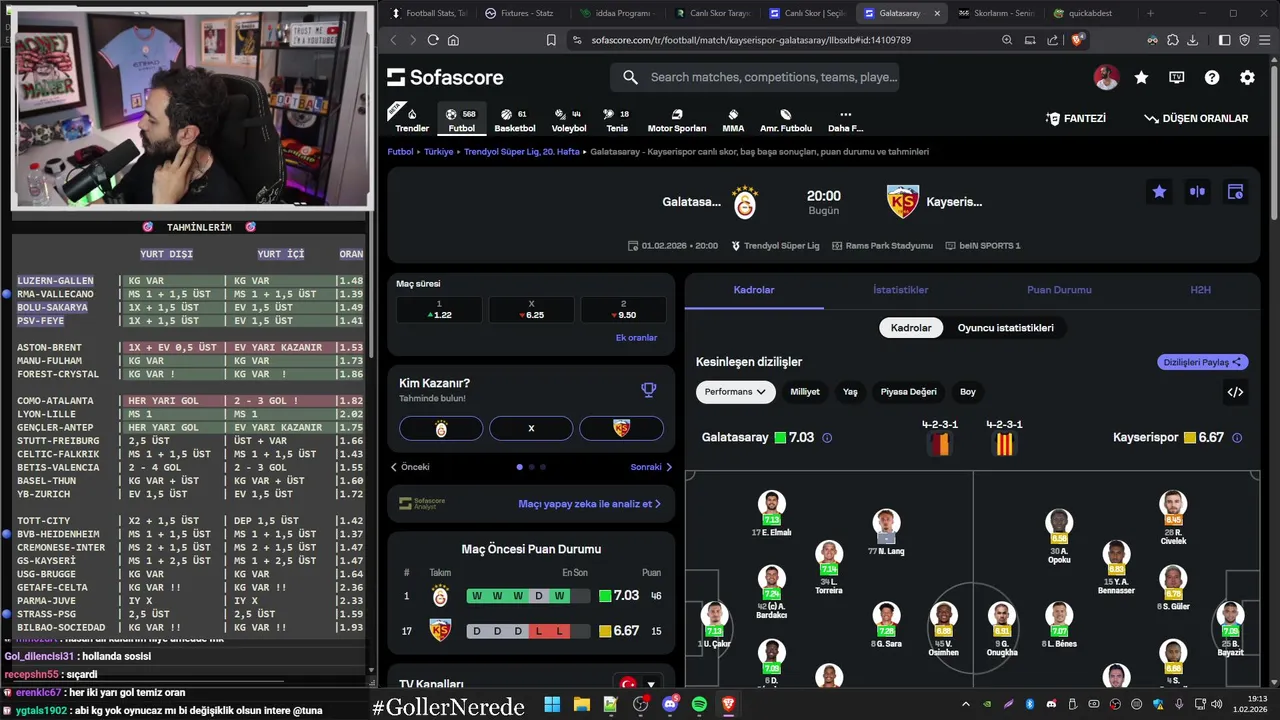Open İstatistikler tab
The width and height of the screenshot is (1280, 720).
pos(900,290)
